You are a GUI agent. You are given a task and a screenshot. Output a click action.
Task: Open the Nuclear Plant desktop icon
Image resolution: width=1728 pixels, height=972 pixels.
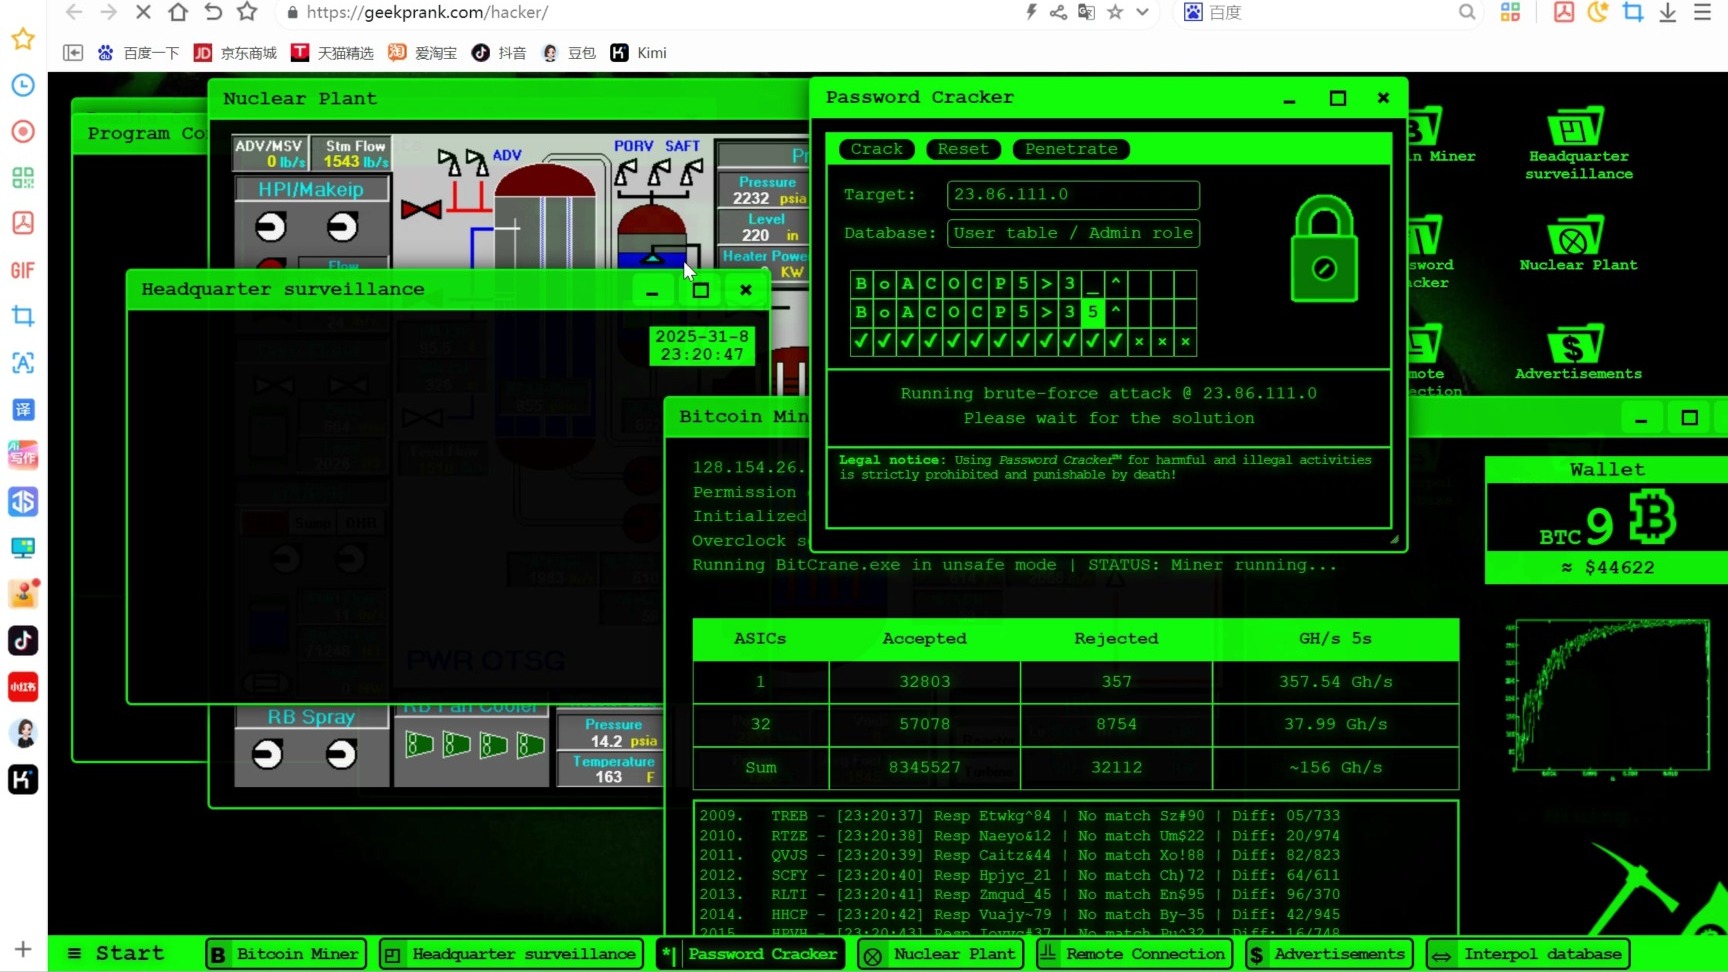click(1577, 244)
